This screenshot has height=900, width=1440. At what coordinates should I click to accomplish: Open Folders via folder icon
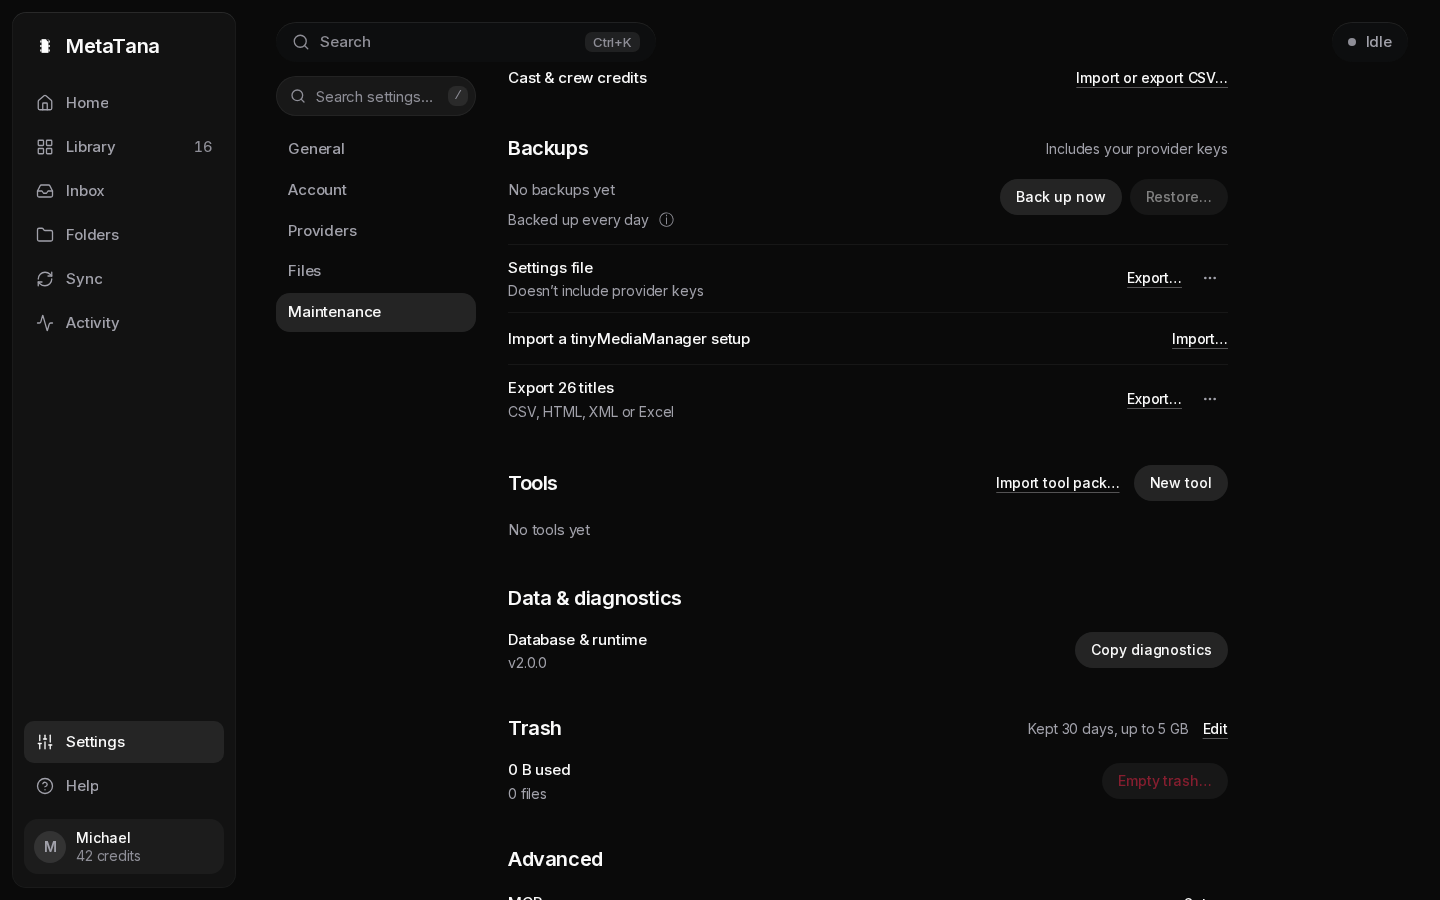coord(45,235)
